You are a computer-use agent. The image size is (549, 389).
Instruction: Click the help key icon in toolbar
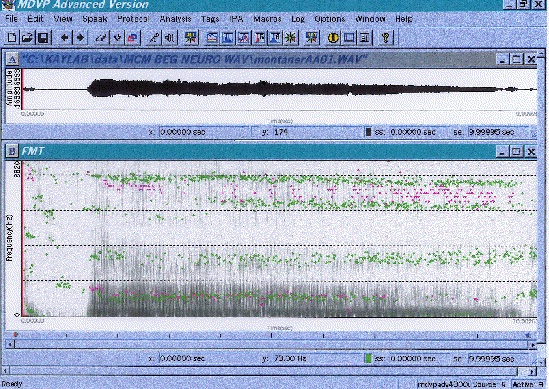pos(386,37)
